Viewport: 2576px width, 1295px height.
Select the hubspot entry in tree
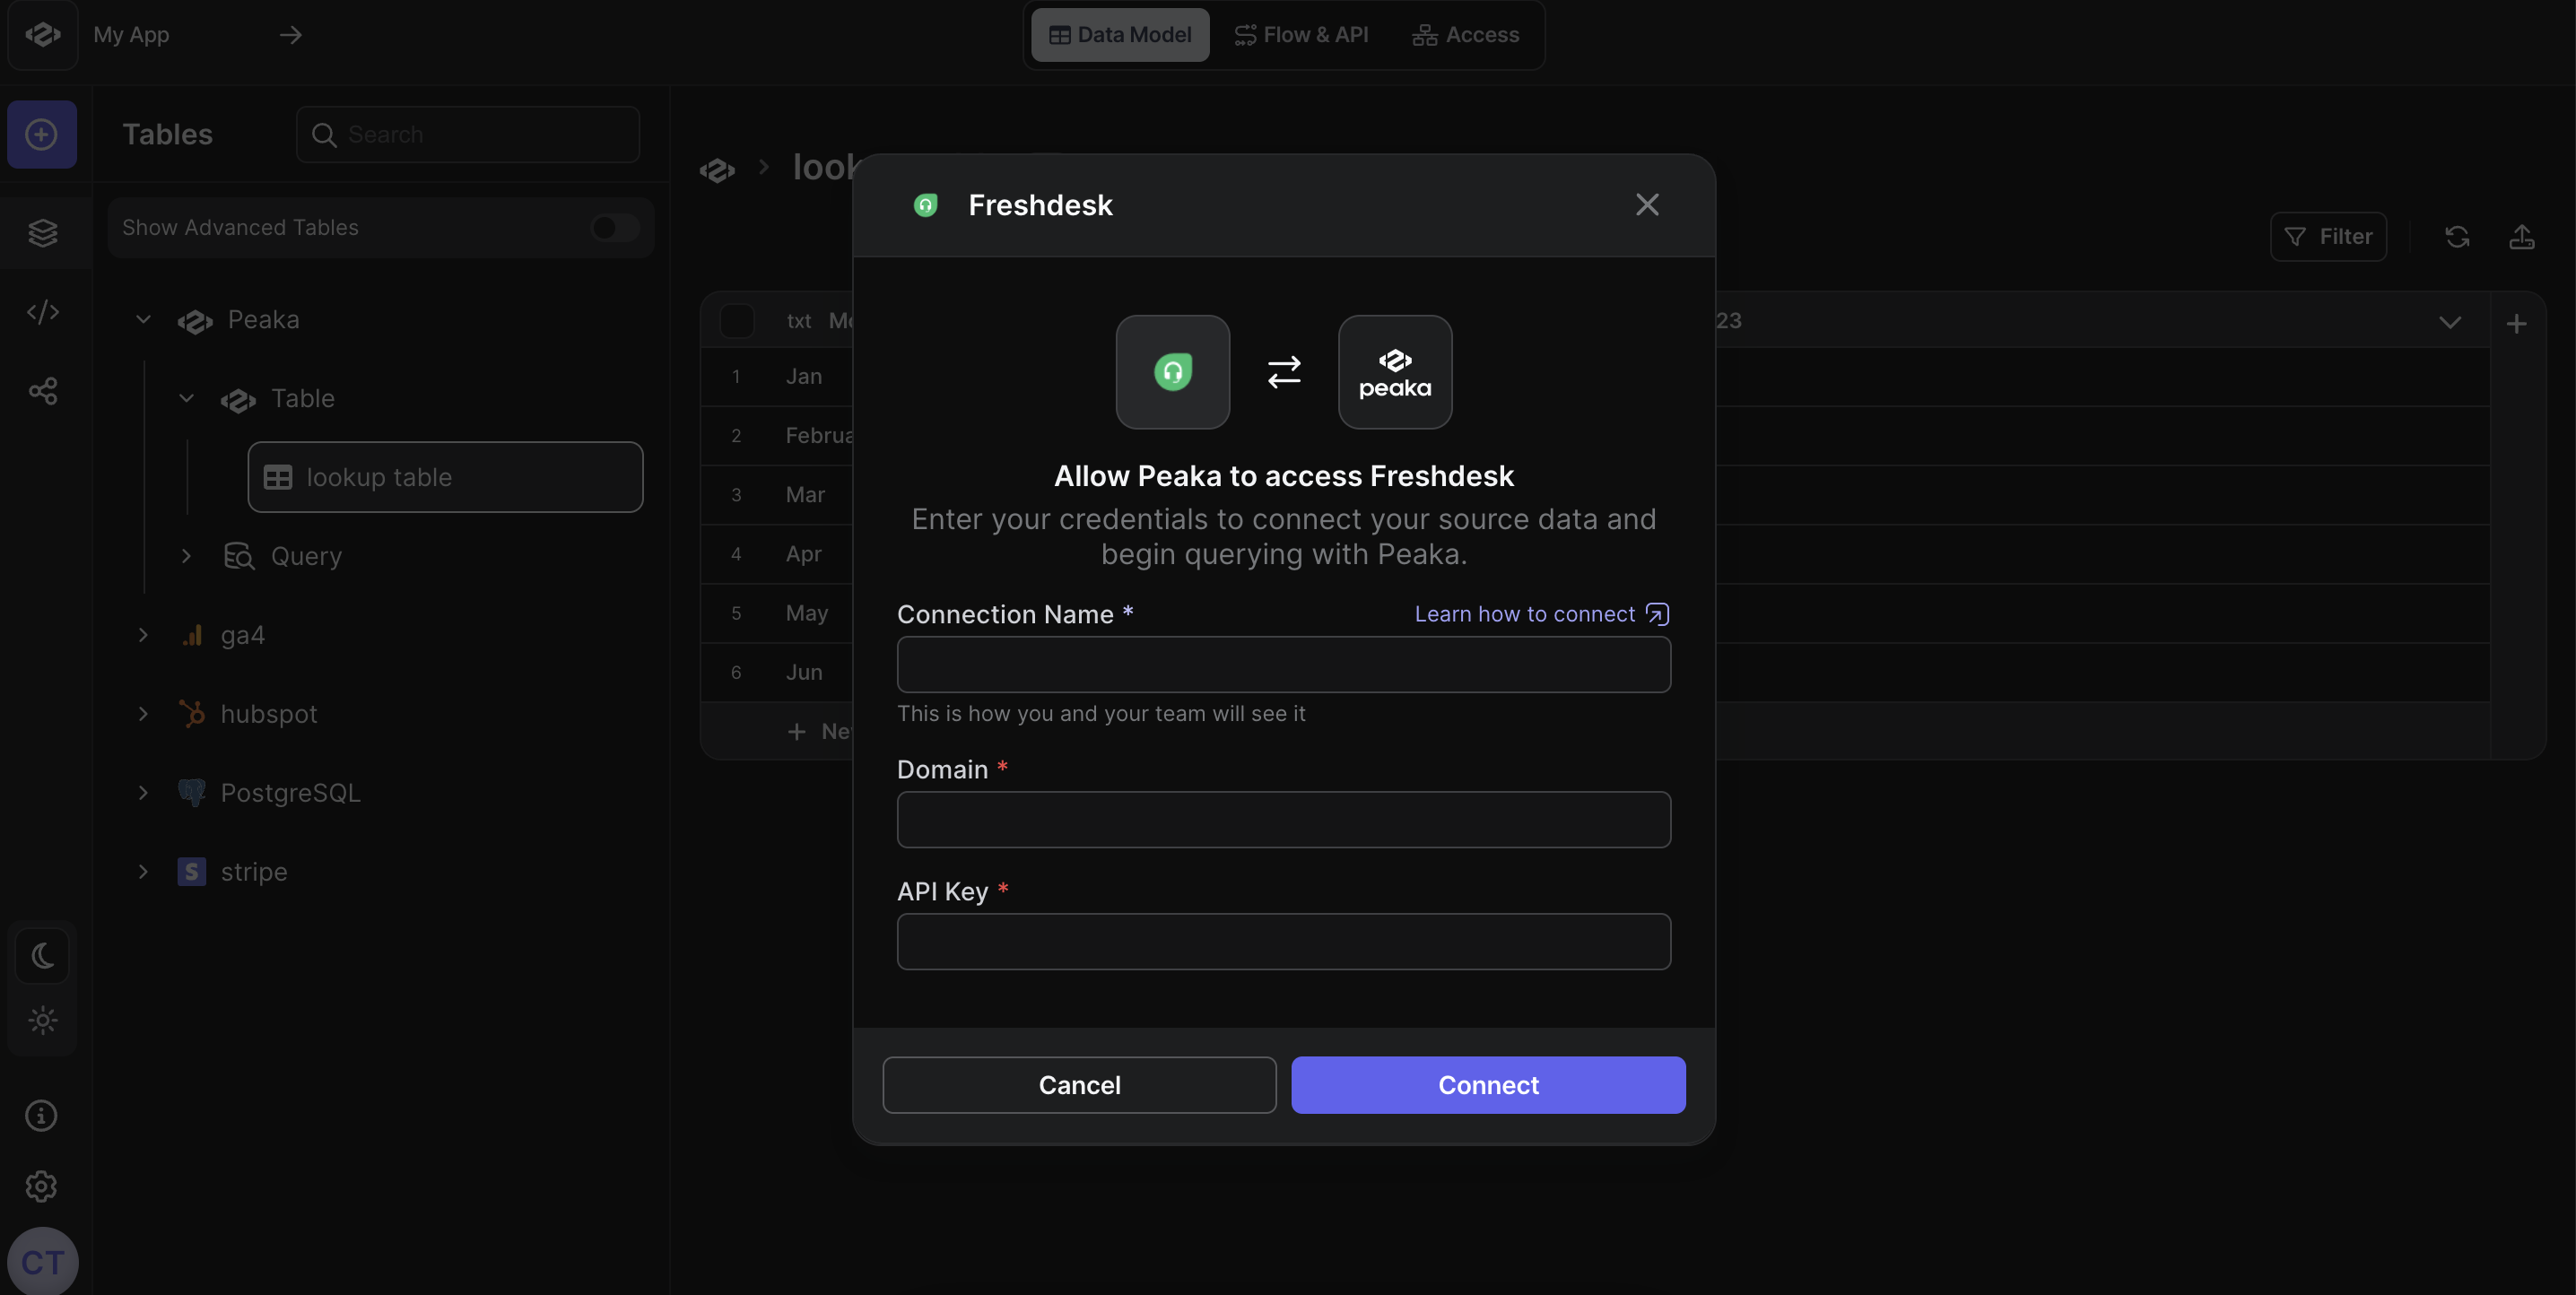268,714
